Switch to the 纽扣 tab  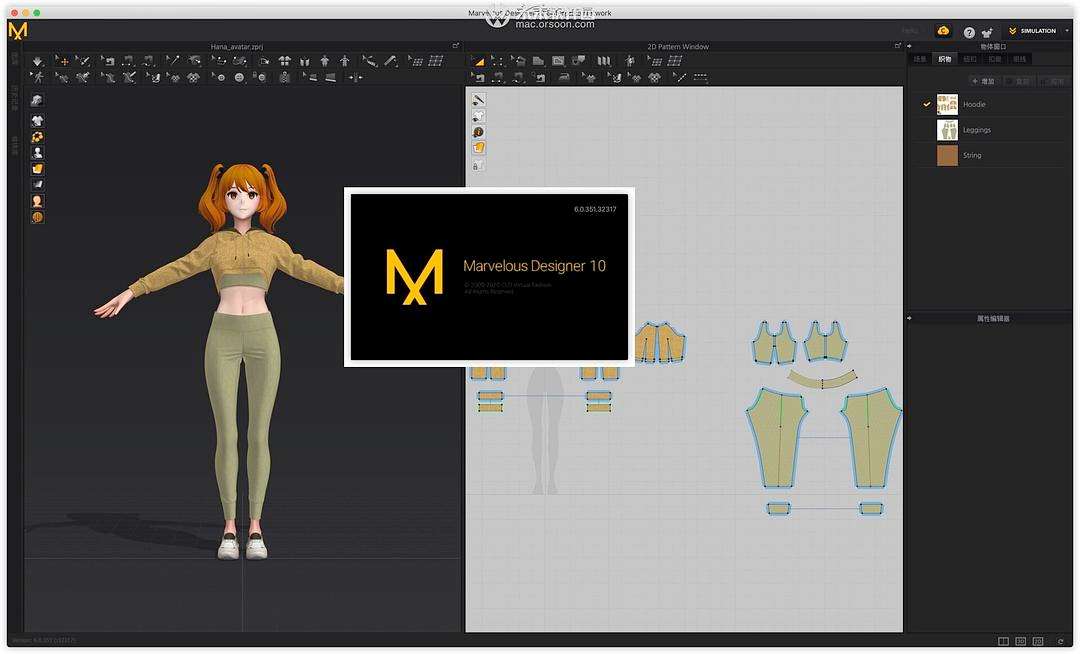click(970, 59)
